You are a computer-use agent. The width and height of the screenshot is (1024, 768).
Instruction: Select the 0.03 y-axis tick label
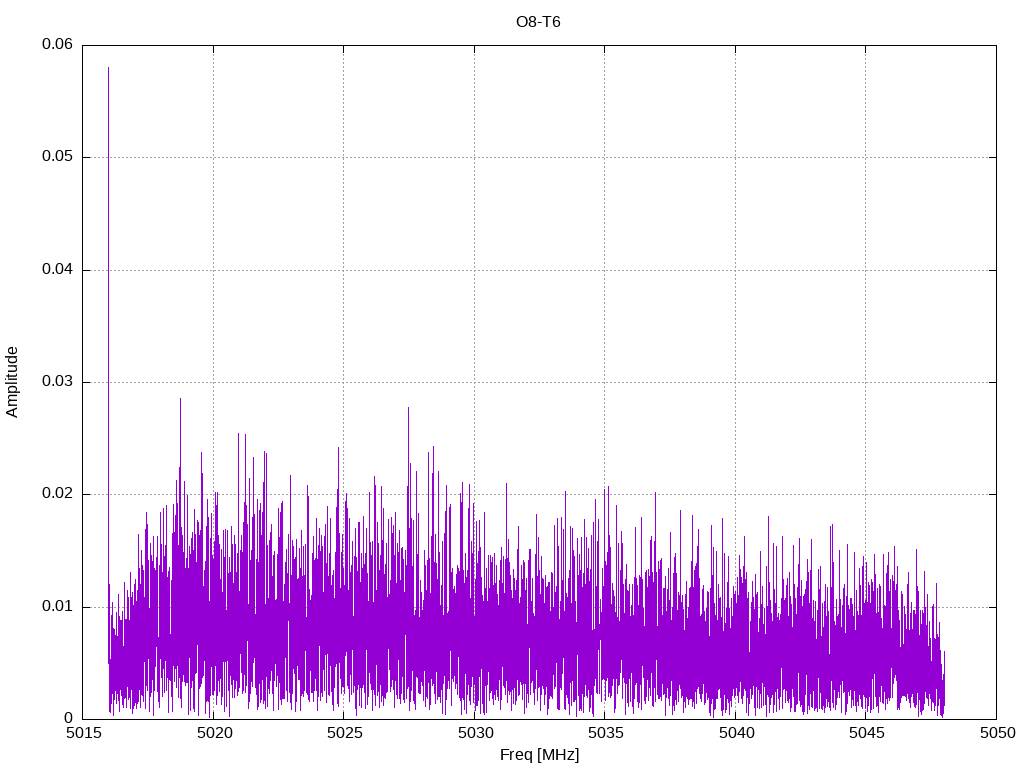(57, 382)
